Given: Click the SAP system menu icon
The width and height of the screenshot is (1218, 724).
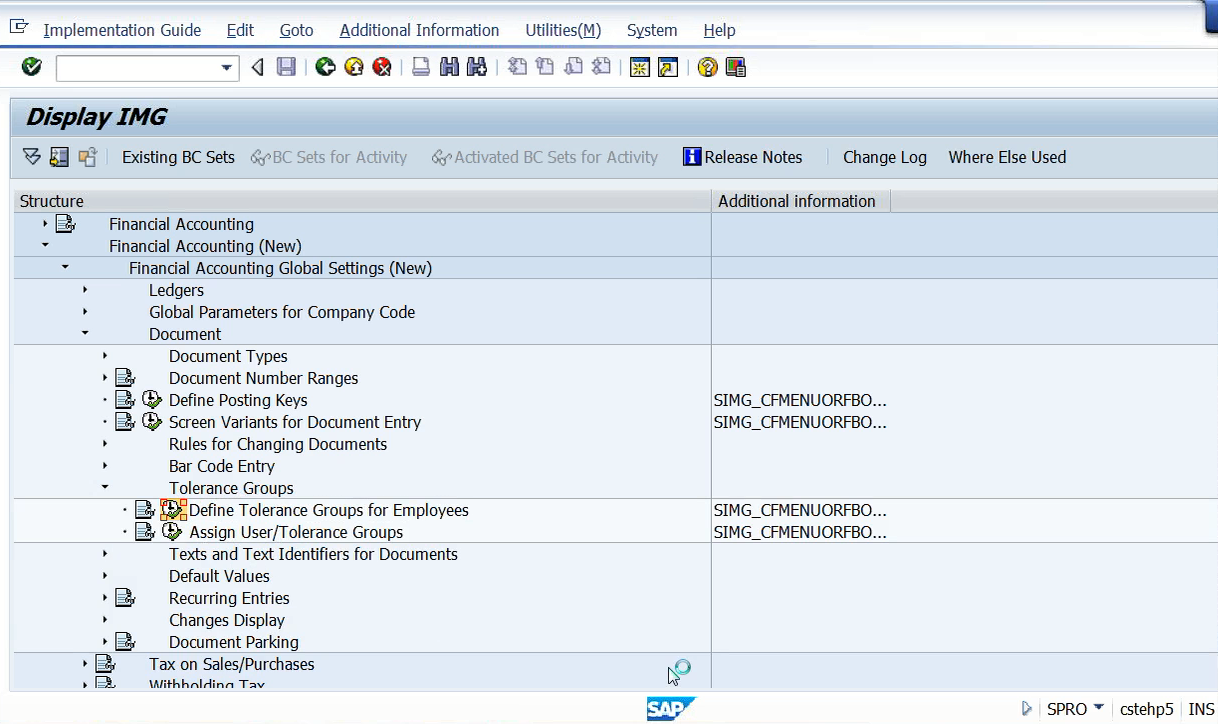Looking at the screenshot, I should click(x=20, y=28).
